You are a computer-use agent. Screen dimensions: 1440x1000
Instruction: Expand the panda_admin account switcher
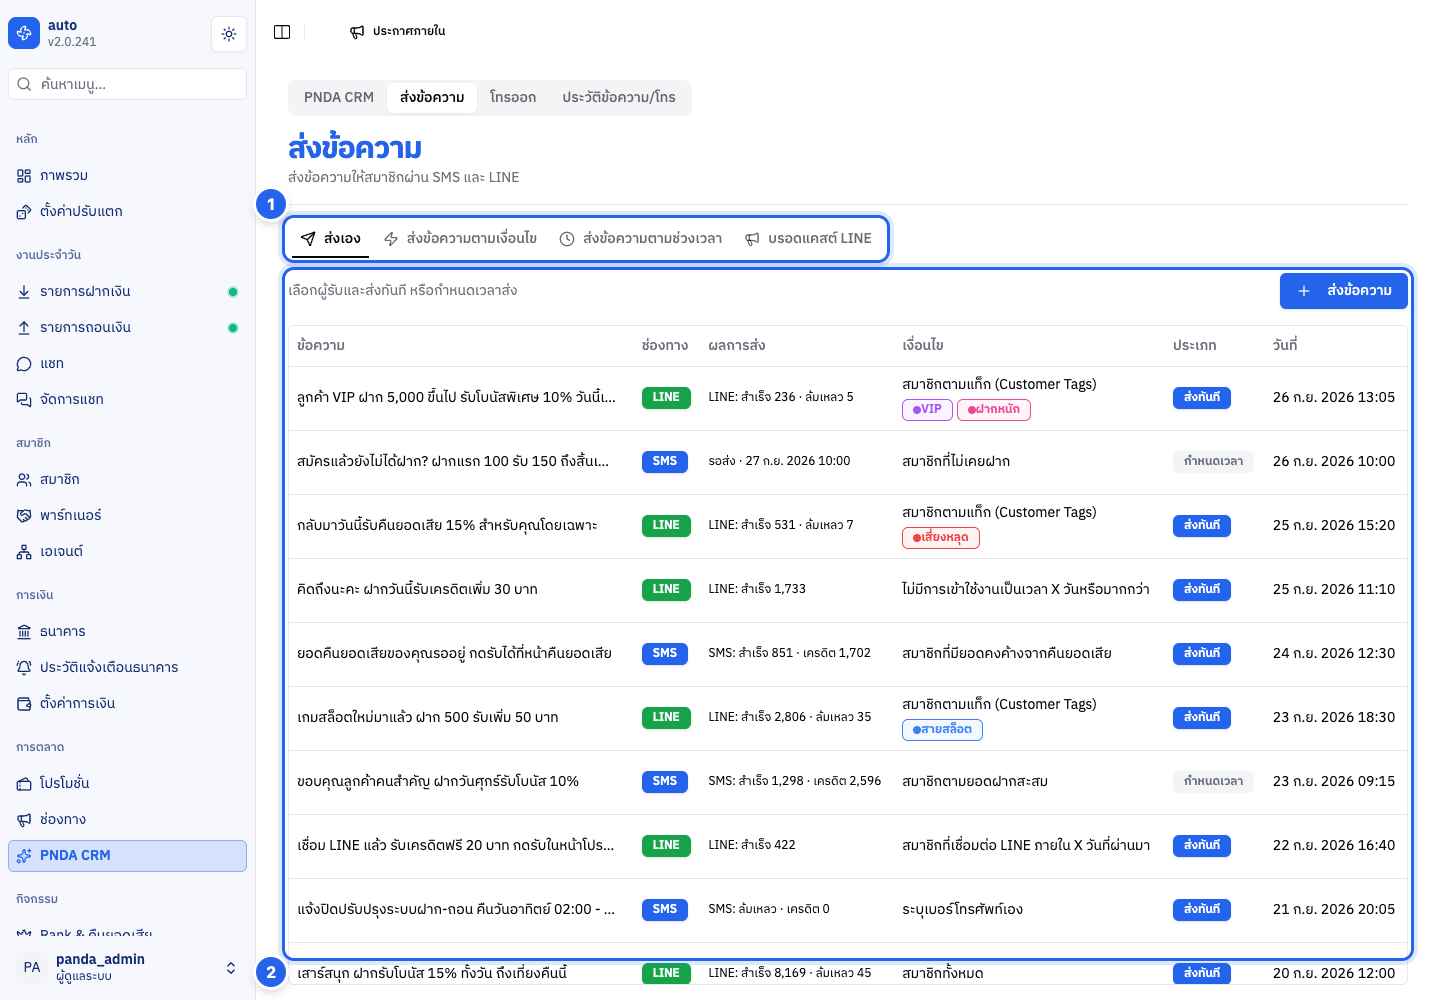[127, 967]
